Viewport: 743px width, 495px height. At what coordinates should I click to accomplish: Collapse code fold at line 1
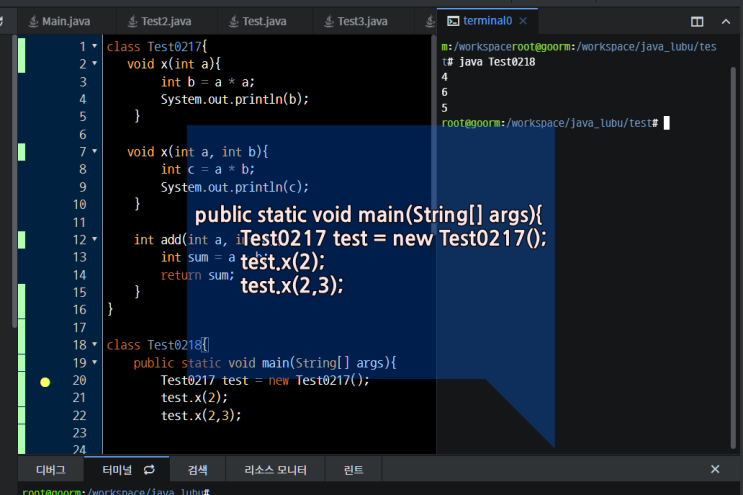94,46
